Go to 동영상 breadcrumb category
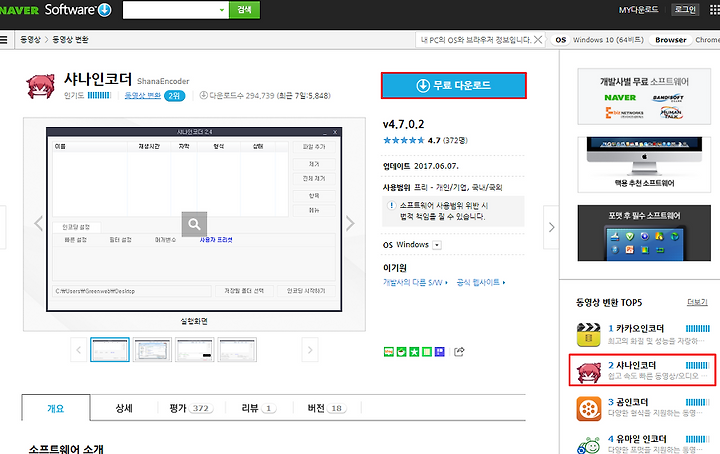Image resolution: width=720 pixels, height=454 pixels. point(30,40)
